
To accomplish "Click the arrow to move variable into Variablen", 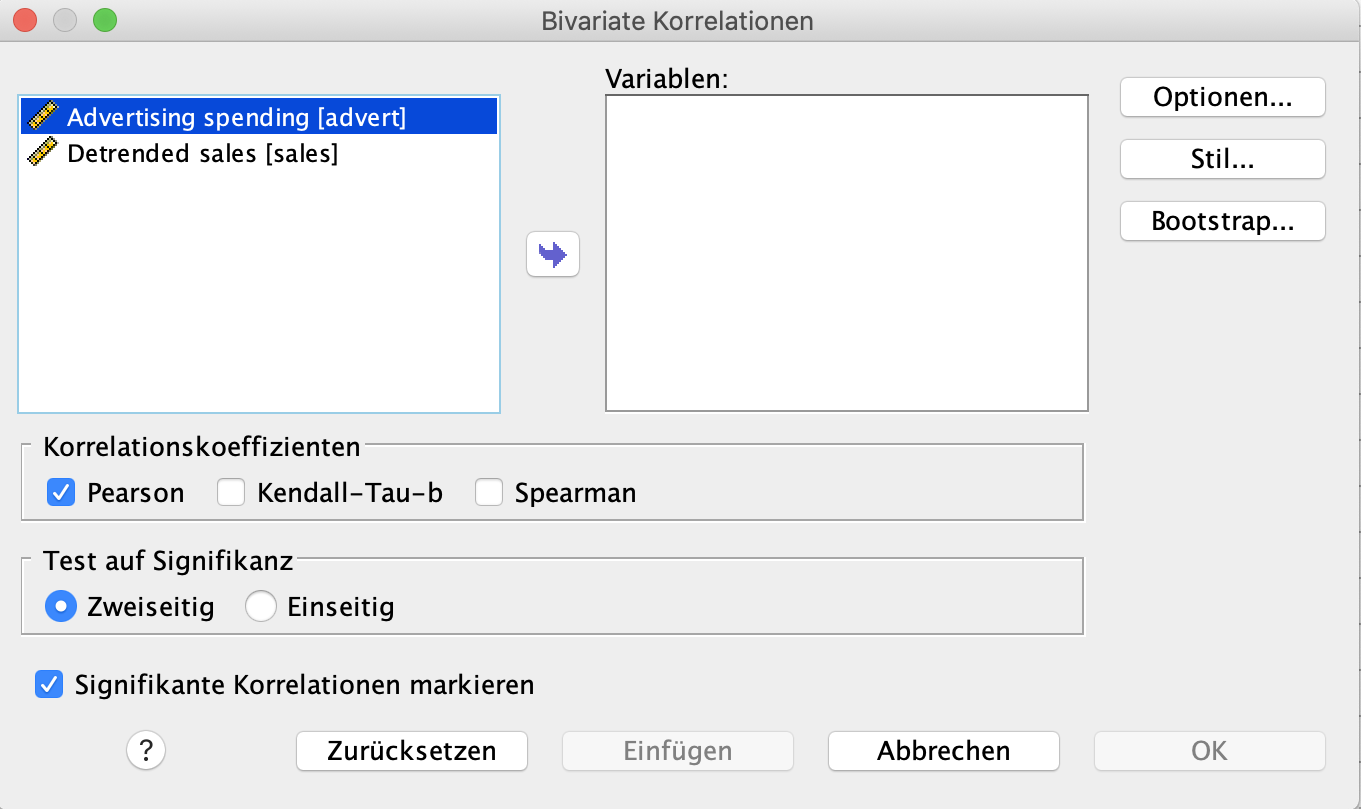I will coord(552,254).
